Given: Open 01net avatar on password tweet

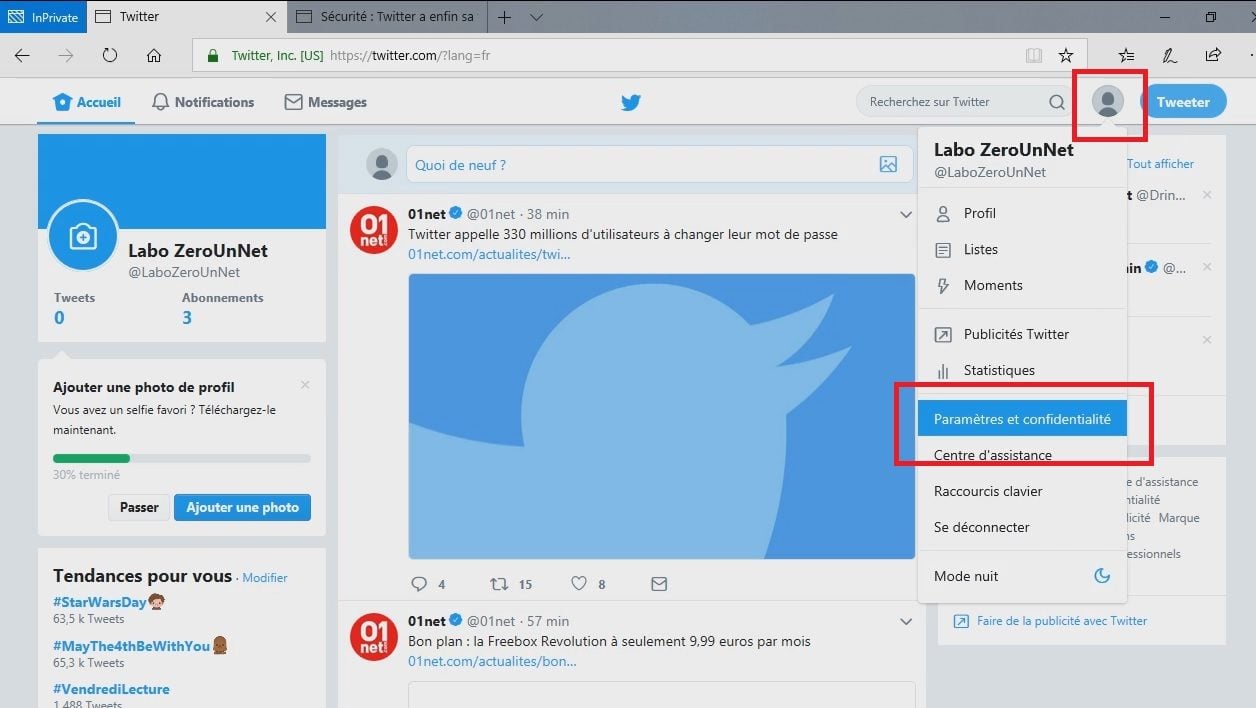Looking at the screenshot, I should pos(374,230).
